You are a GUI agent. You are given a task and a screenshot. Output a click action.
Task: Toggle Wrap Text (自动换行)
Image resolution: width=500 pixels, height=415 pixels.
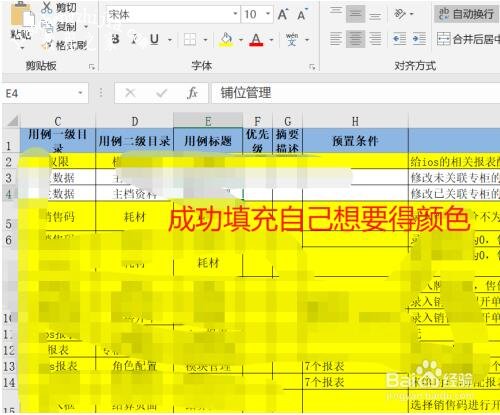pyautogui.click(x=466, y=14)
